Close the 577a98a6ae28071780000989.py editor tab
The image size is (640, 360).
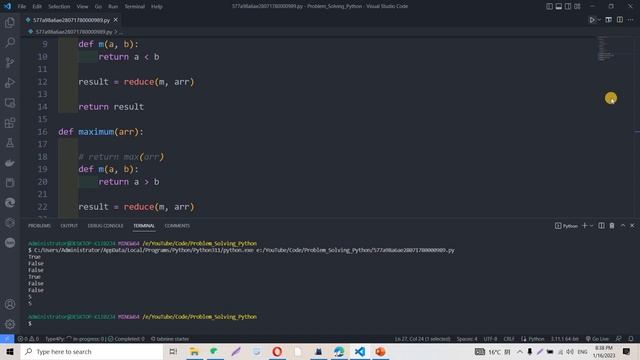click(x=116, y=20)
